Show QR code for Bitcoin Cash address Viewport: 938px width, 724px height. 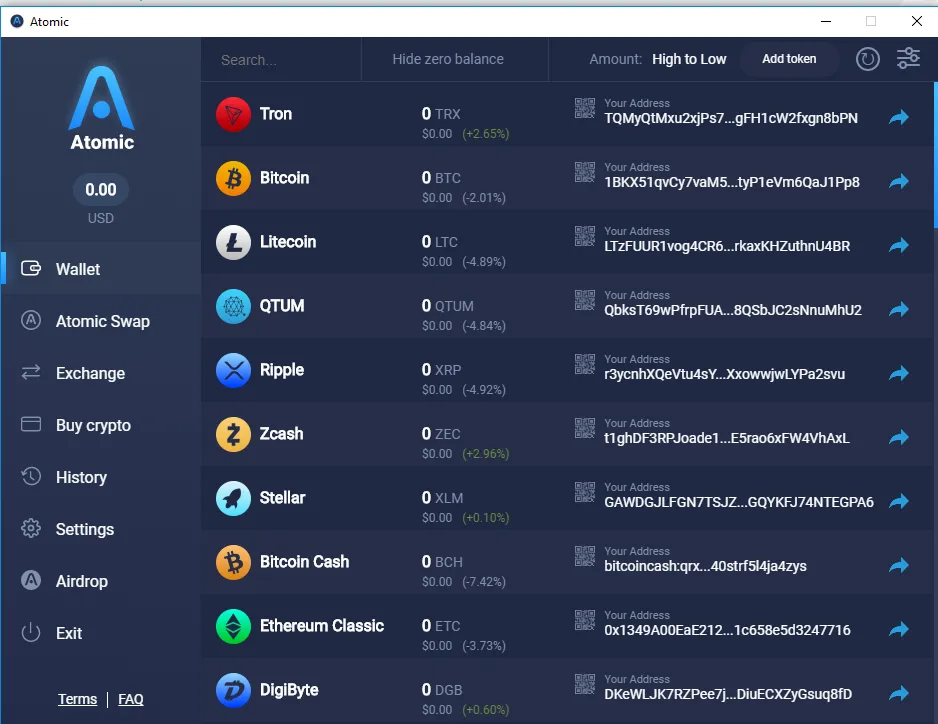585,556
